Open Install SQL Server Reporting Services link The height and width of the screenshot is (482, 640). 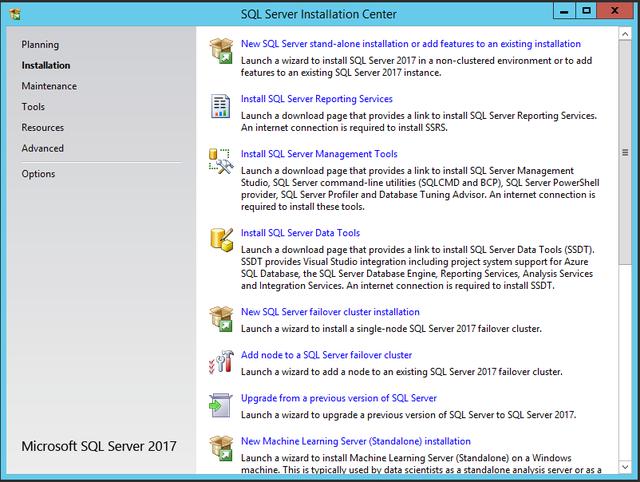tap(316, 99)
